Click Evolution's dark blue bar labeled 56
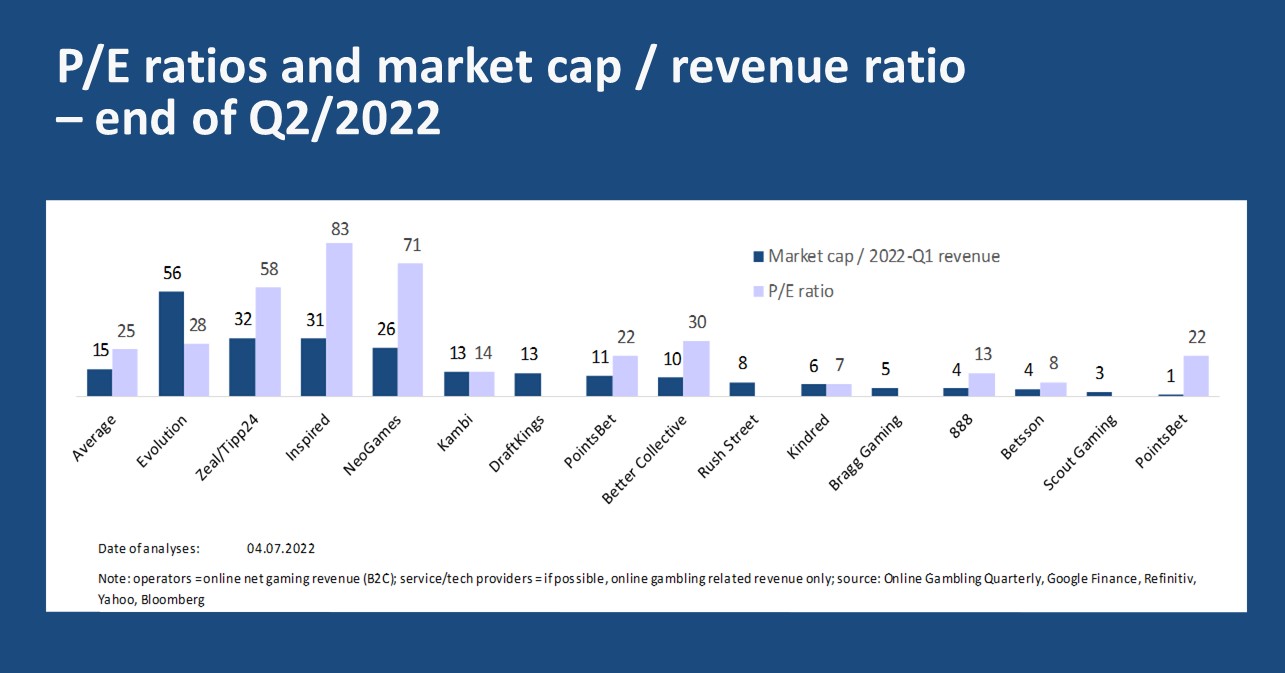The height and width of the screenshot is (673, 1285). coord(171,344)
